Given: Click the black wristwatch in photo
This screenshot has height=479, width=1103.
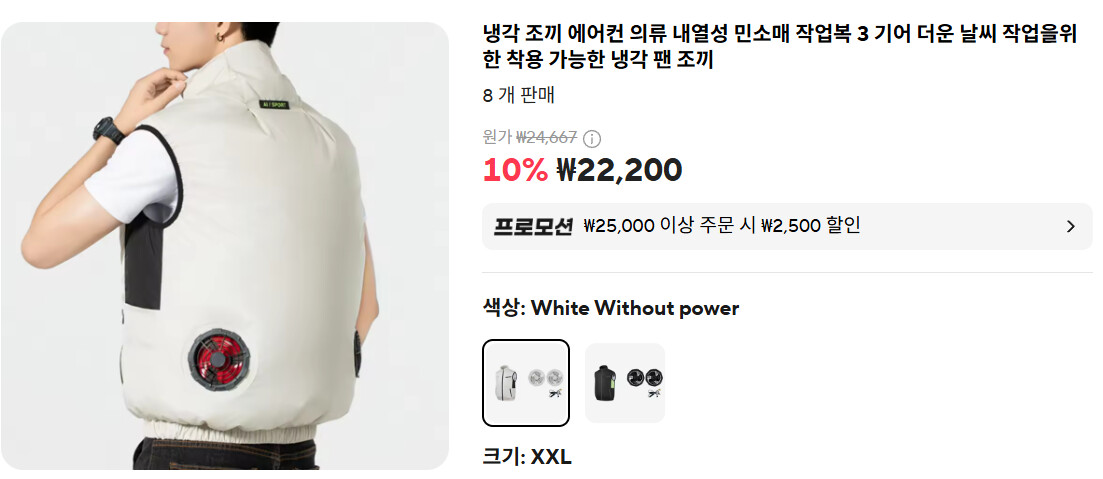Looking at the screenshot, I should tap(107, 130).
